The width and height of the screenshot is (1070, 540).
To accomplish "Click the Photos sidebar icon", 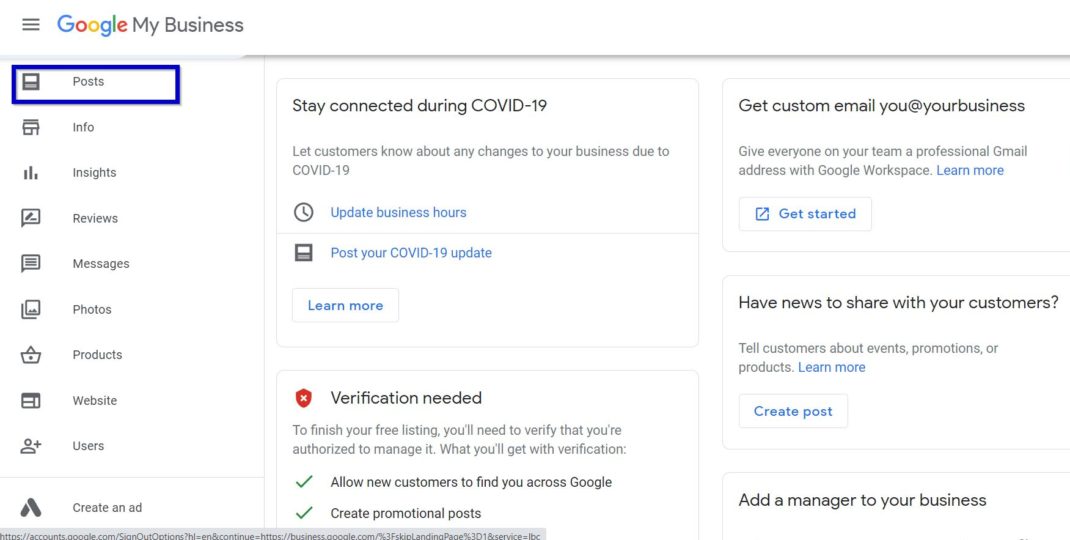I will 31,309.
